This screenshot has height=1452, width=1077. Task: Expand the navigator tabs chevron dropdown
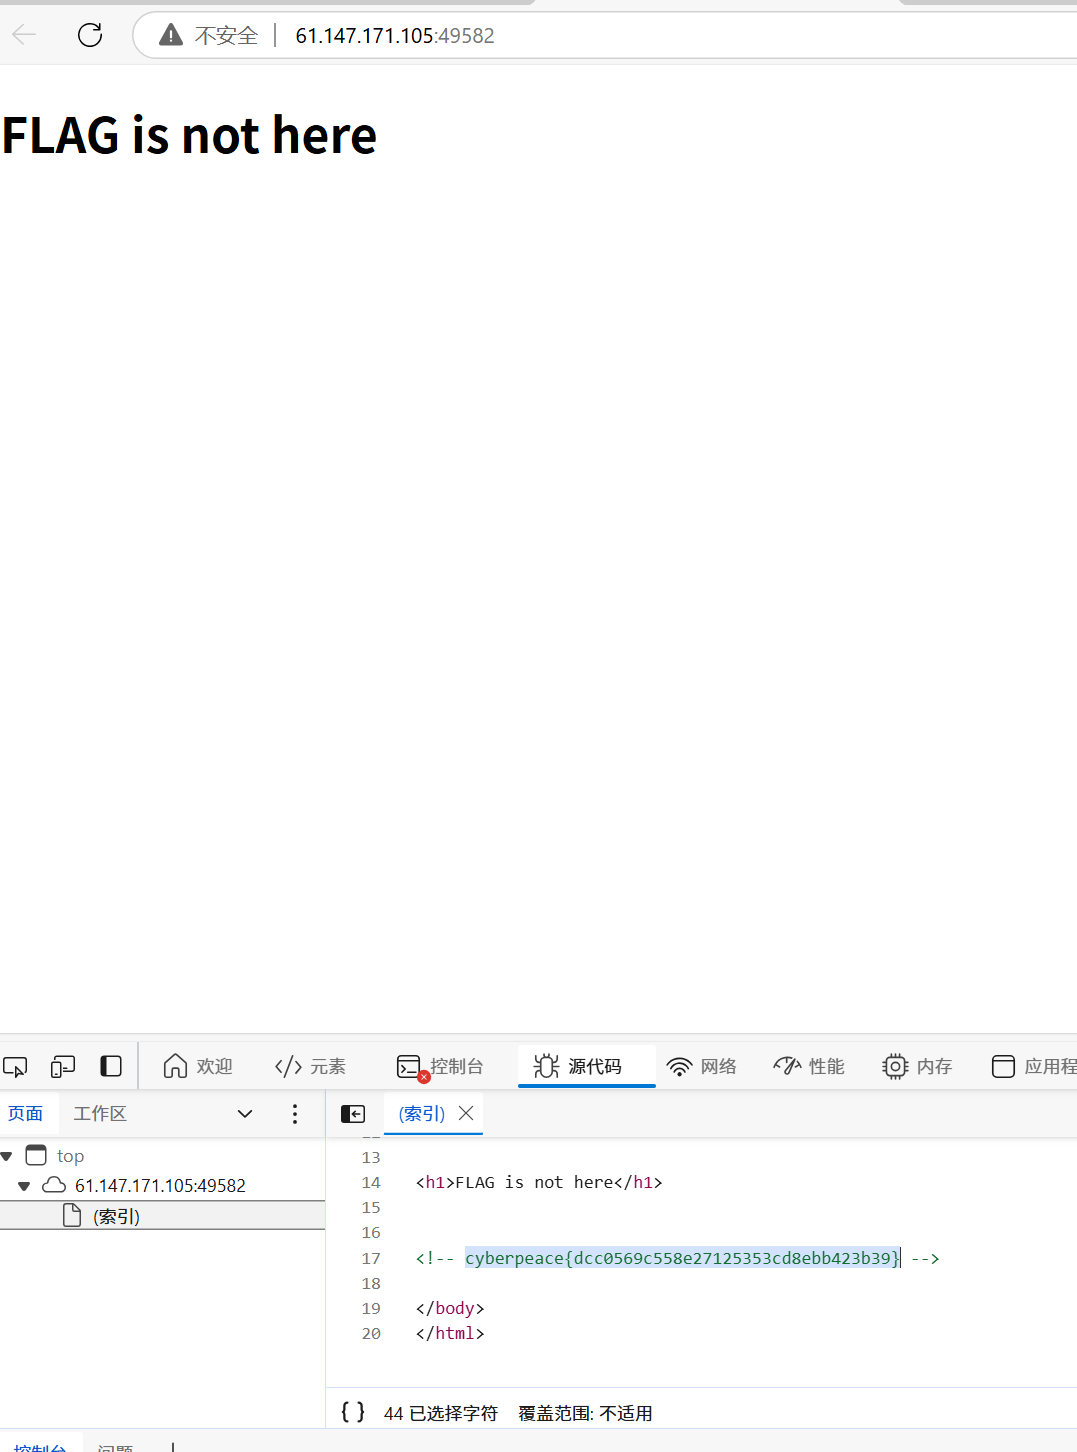[x=245, y=1114]
